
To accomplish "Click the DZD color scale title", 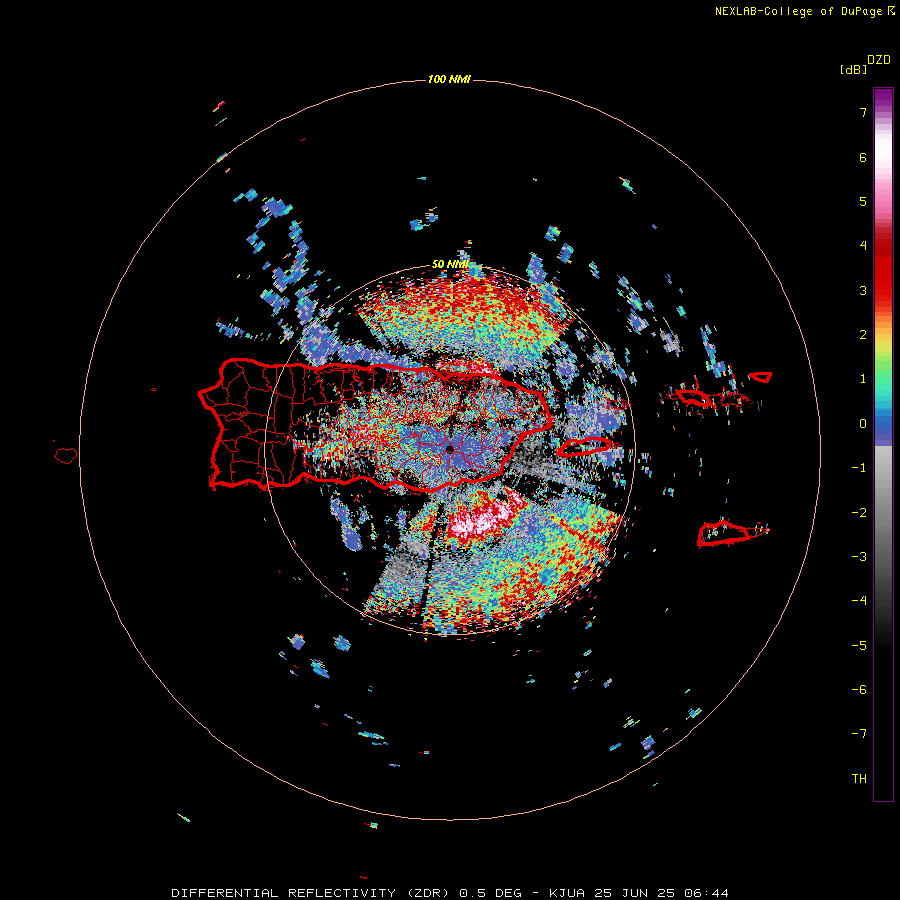I will [x=879, y=60].
